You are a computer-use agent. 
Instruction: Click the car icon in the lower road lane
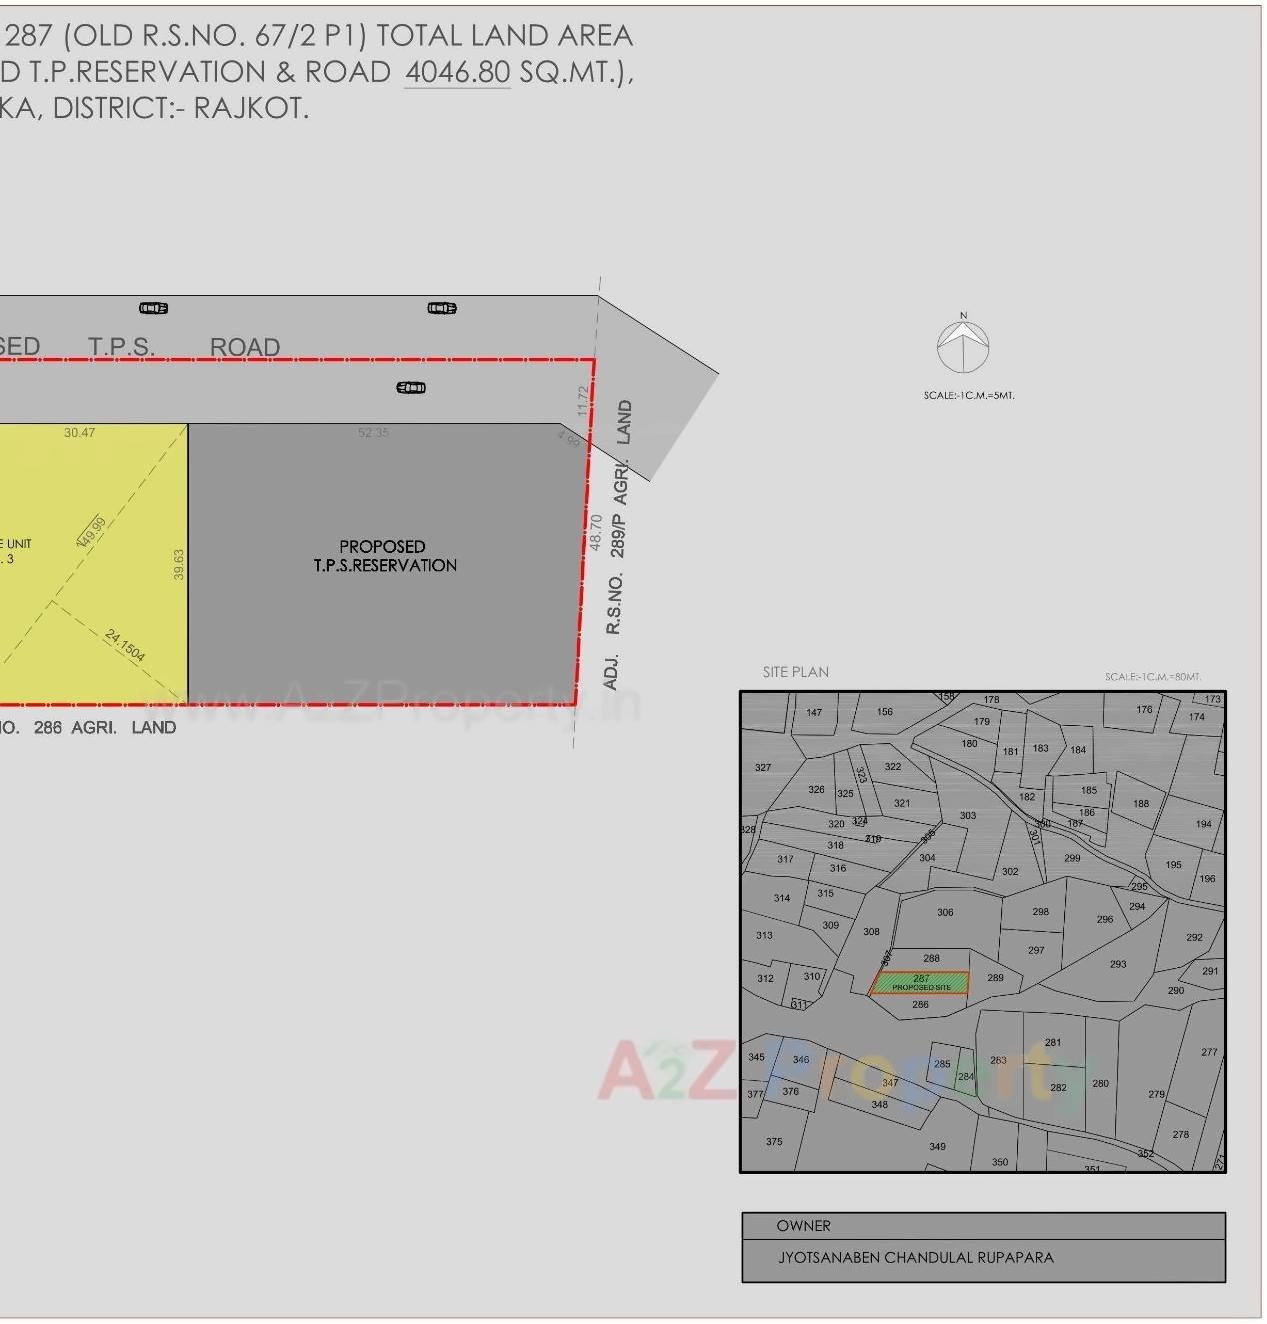(411, 387)
